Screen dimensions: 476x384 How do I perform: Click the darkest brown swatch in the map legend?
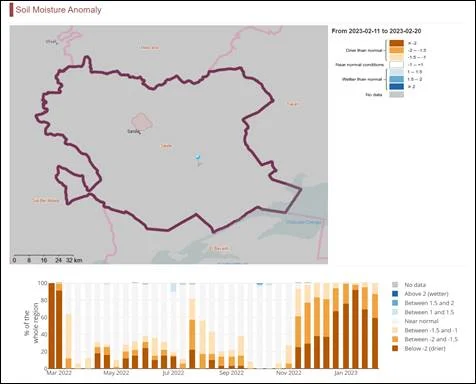[397, 43]
